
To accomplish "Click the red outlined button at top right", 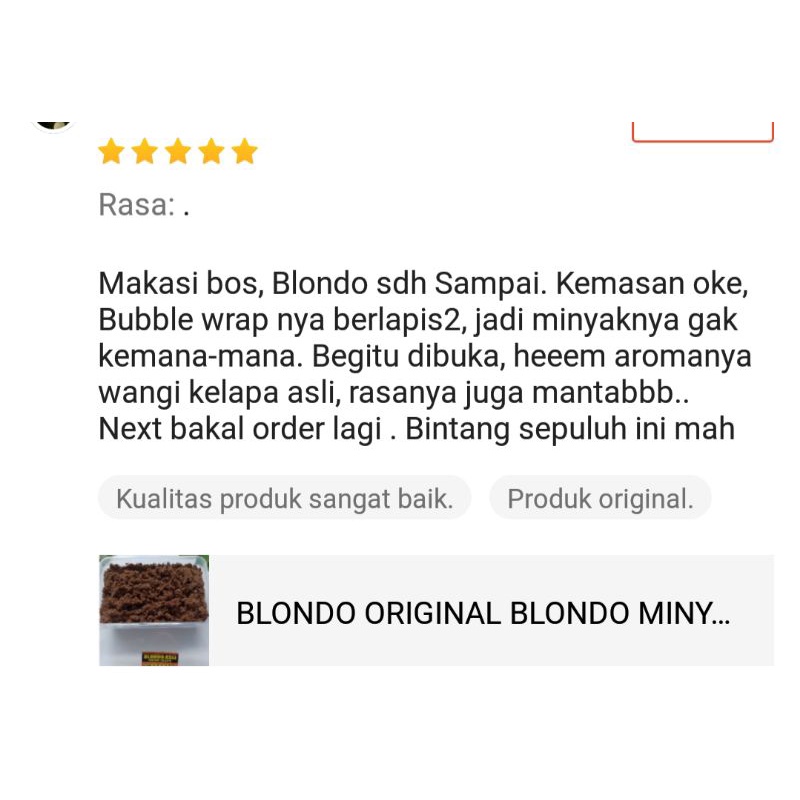I will (x=703, y=132).
